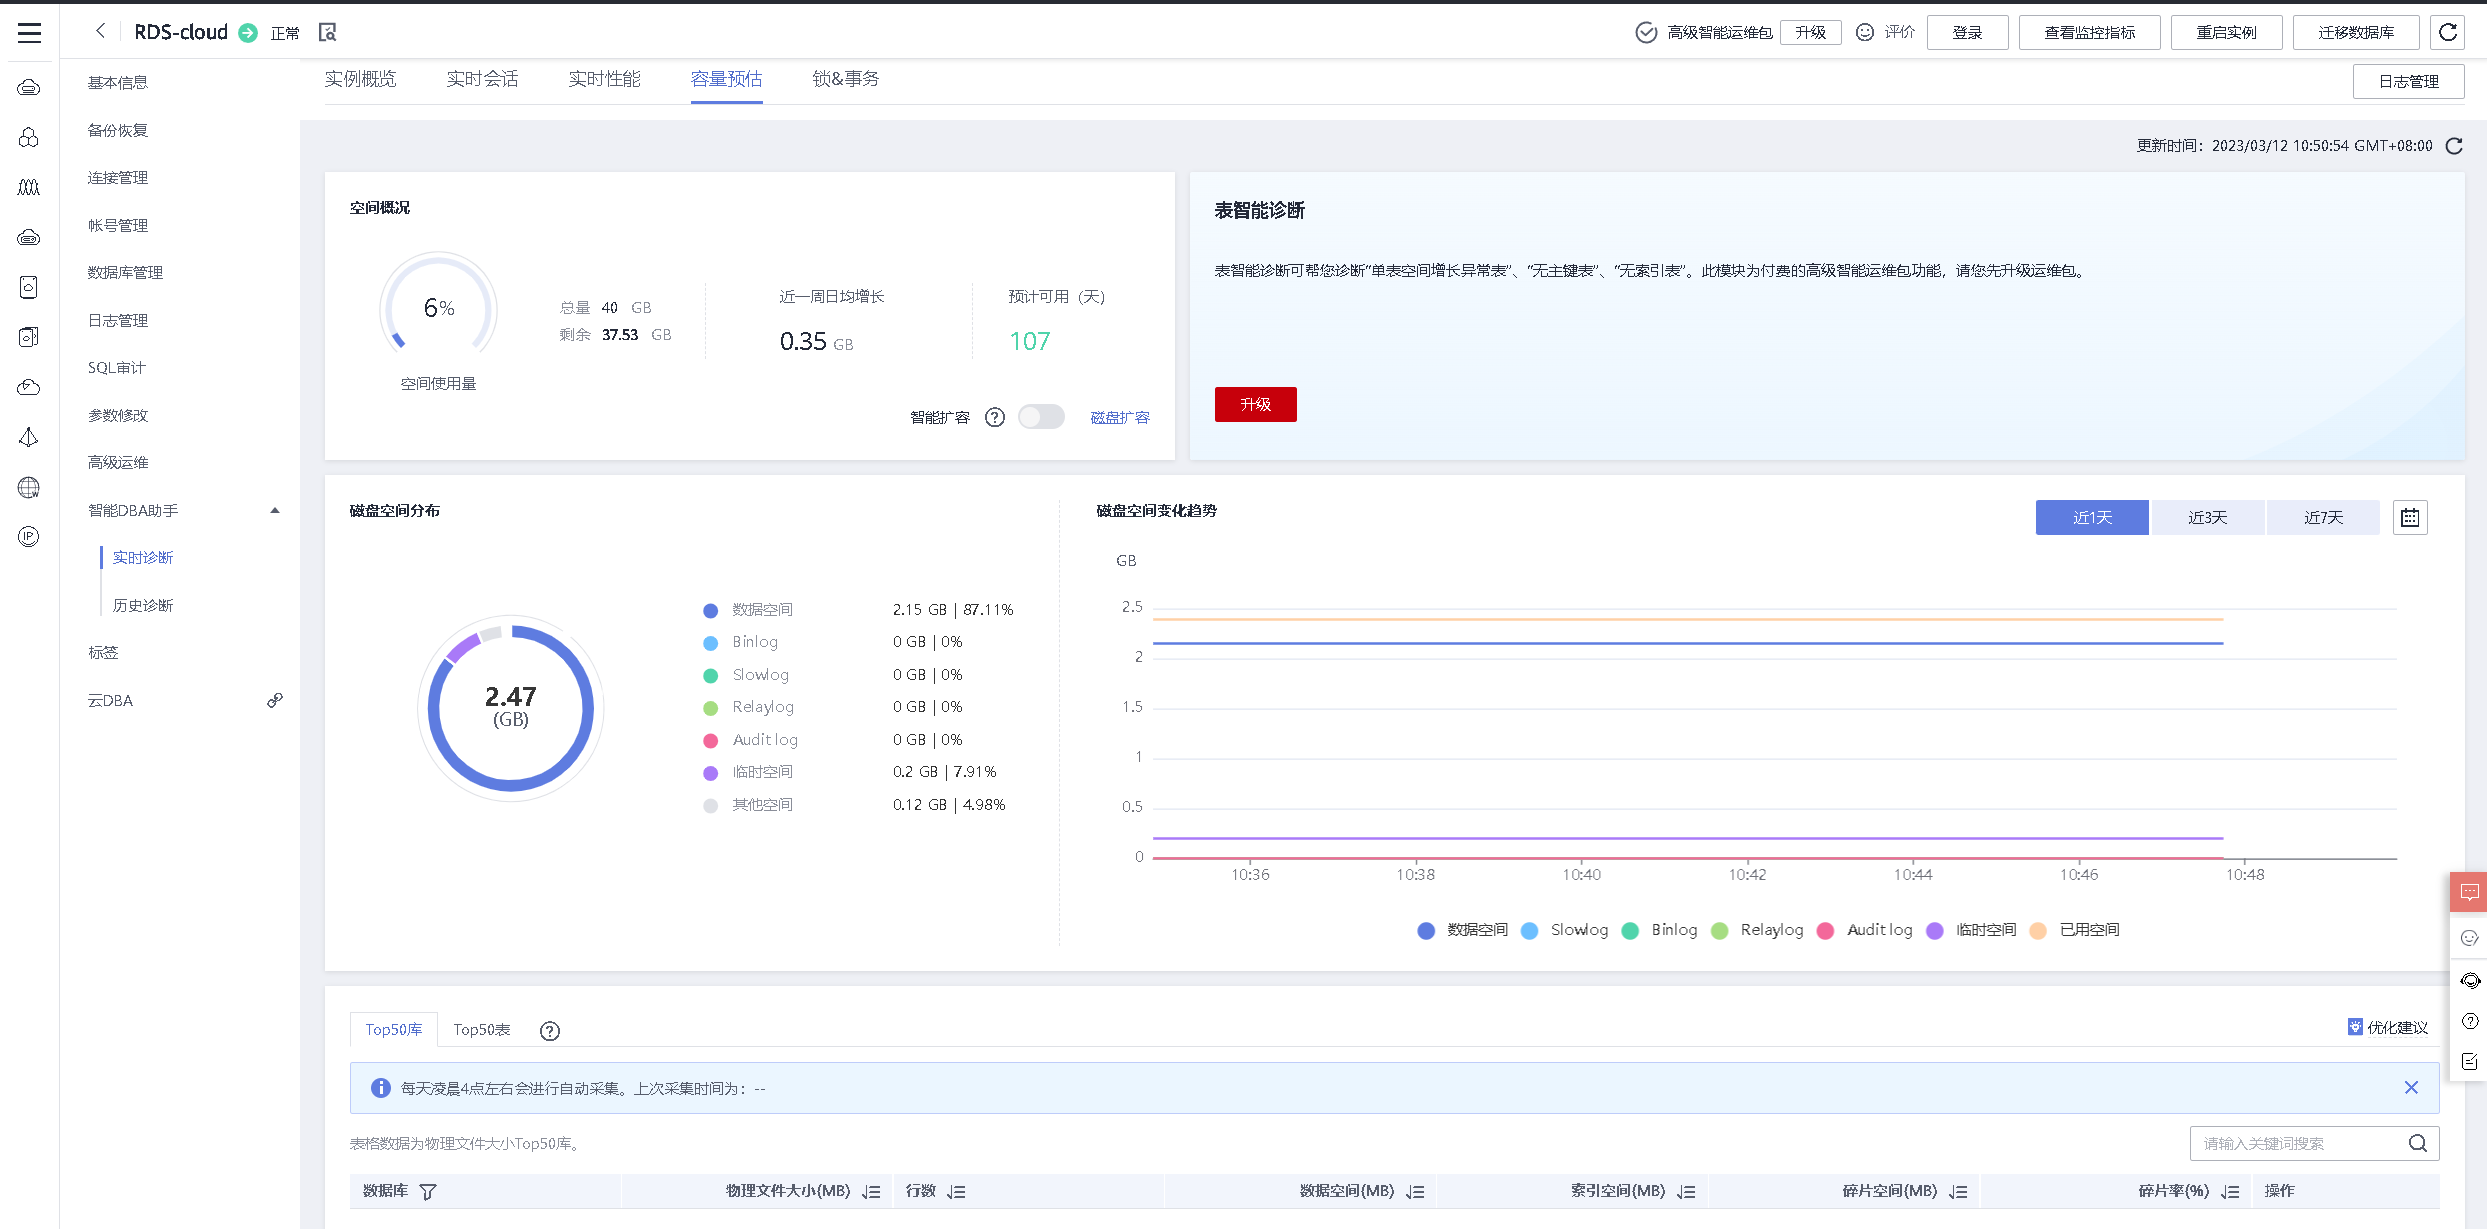This screenshot has height=1229, width=2487.
Task: Open the 数据库 column filter
Action: pos(428,1192)
